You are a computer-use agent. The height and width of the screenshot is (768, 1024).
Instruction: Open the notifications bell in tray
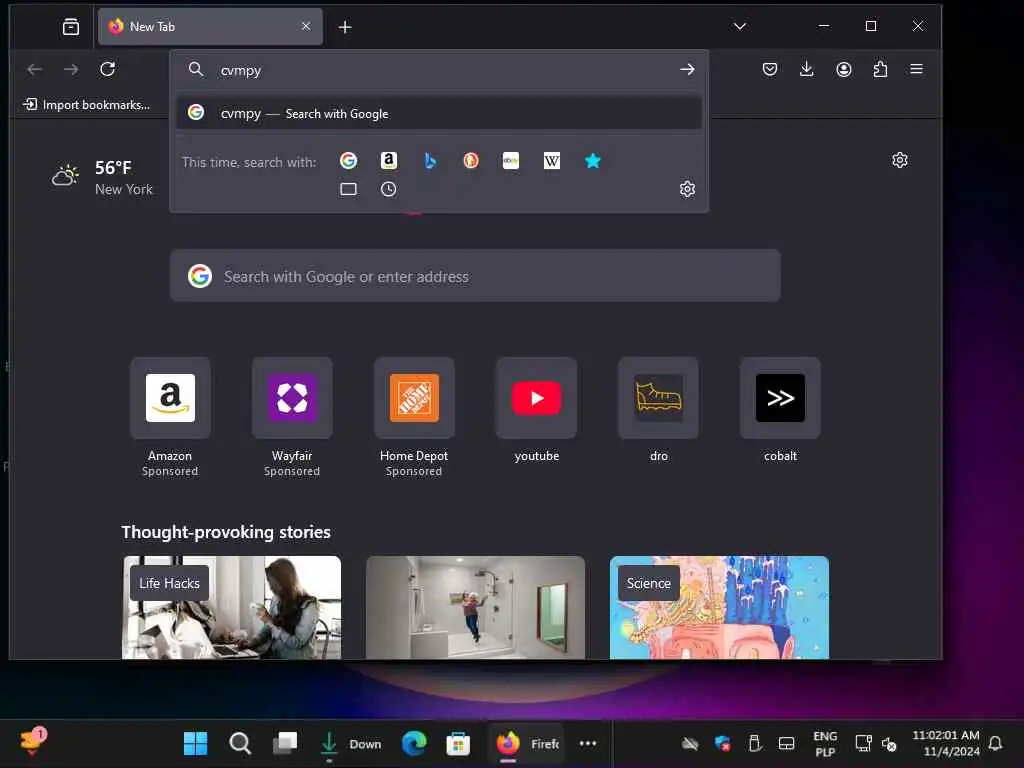click(995, 743)
